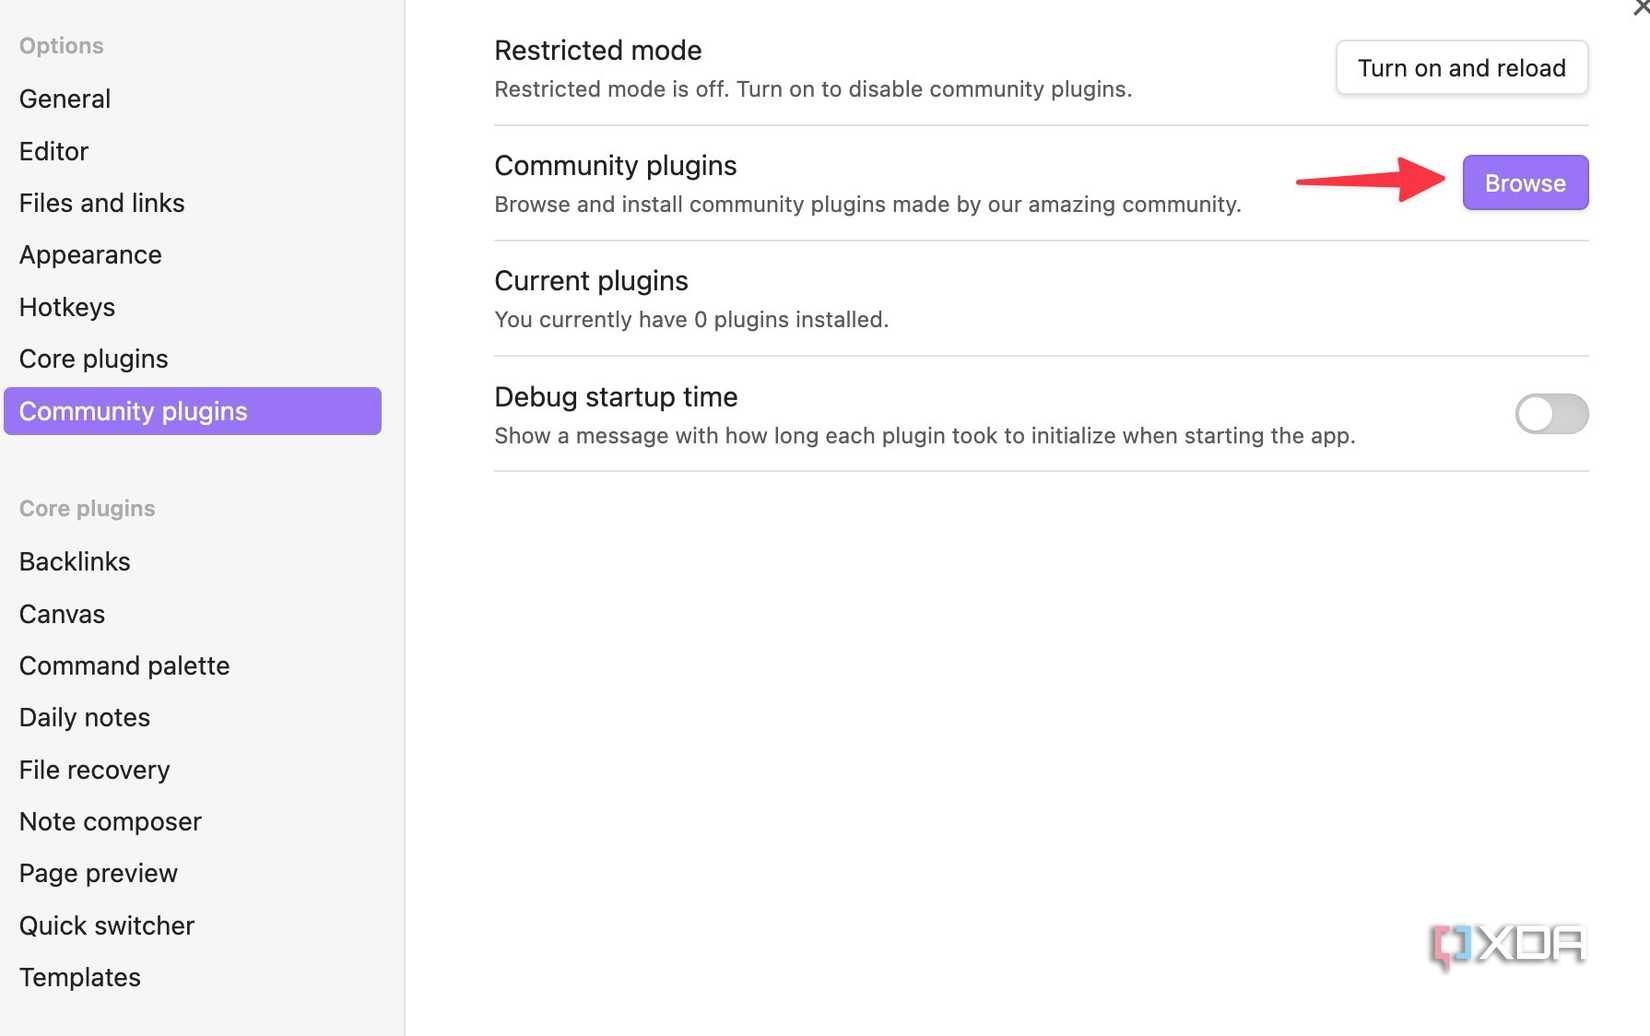Open File recovery plugin settings
Image resolution: width=1650 pixels, height=1036 pixels.
(x=95, y=770)
